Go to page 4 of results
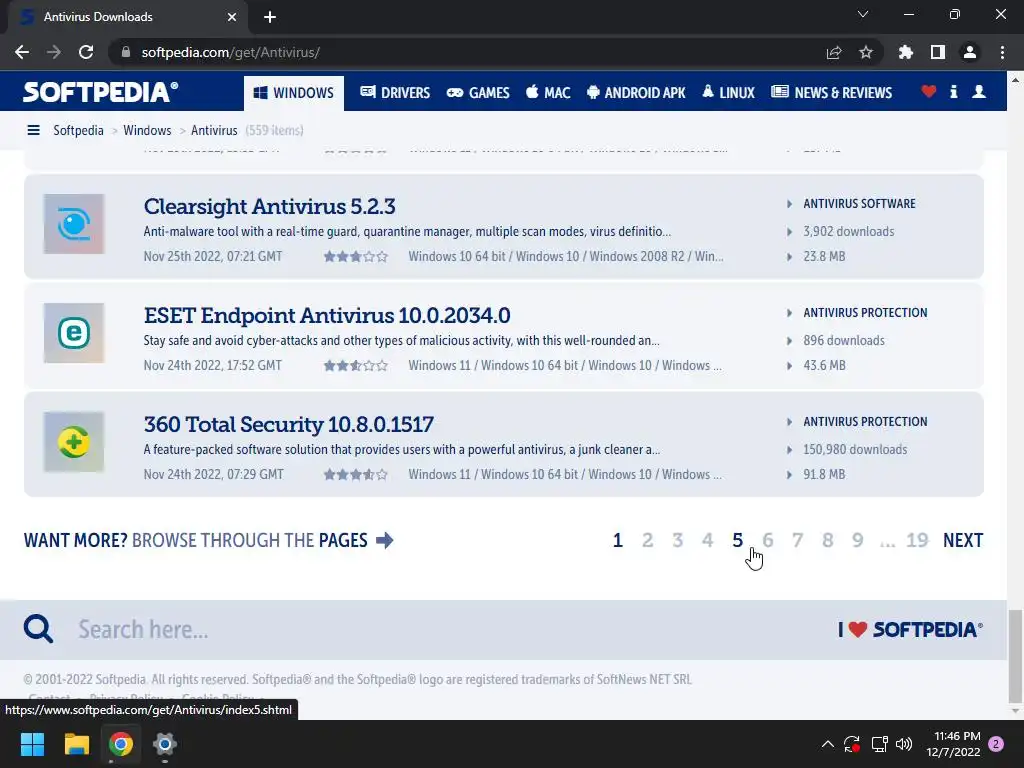 [707, 540]
